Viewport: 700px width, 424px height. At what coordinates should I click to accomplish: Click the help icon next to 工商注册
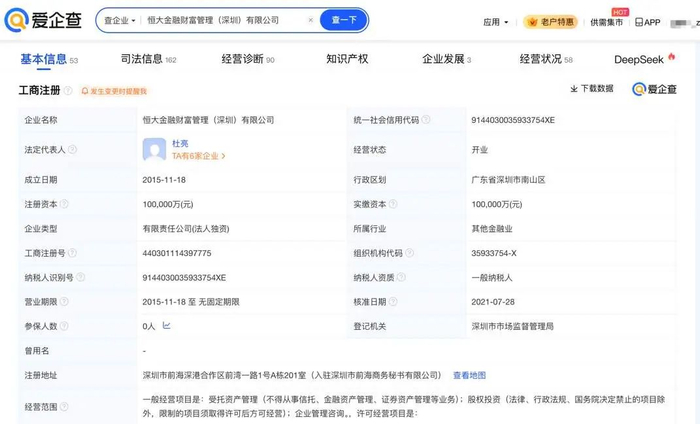click(68, 91)
